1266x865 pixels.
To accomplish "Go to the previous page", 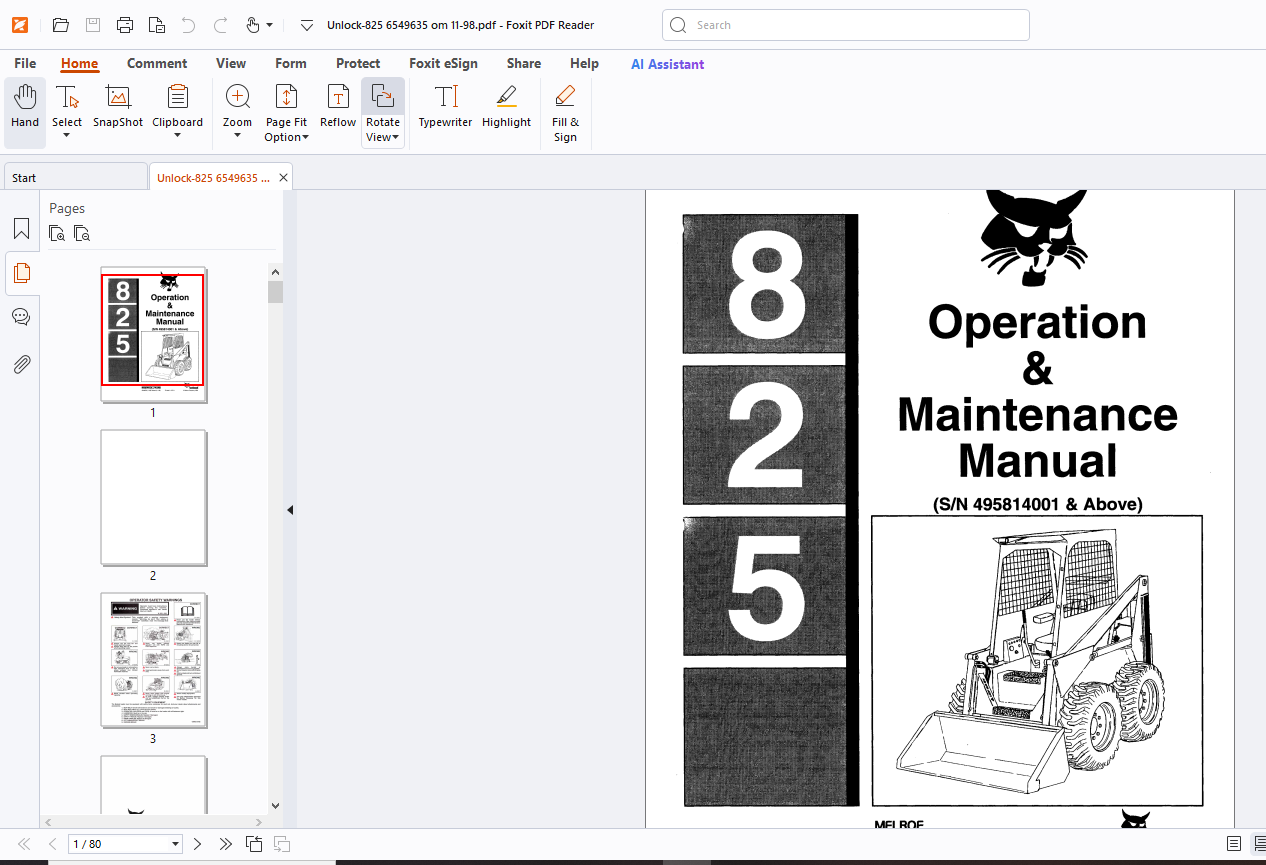I will click(x=52, y=844).
